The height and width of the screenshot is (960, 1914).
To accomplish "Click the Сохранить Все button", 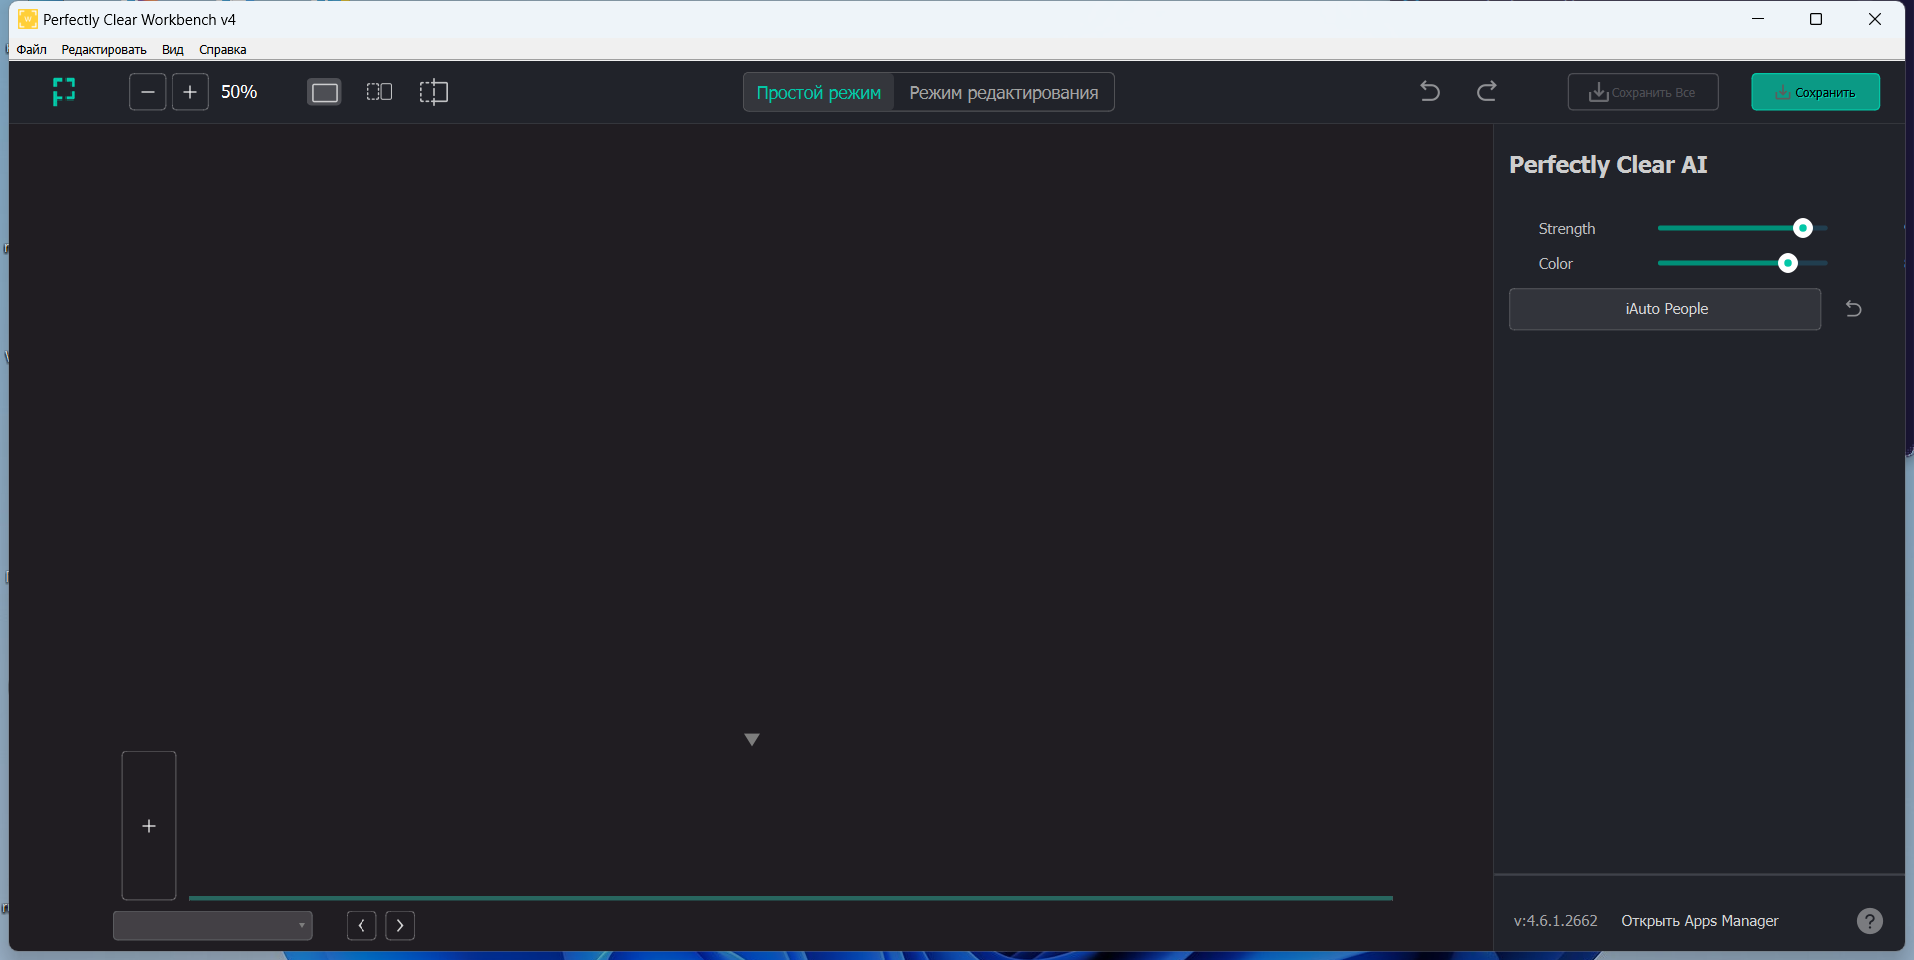I will (1643, 92).
